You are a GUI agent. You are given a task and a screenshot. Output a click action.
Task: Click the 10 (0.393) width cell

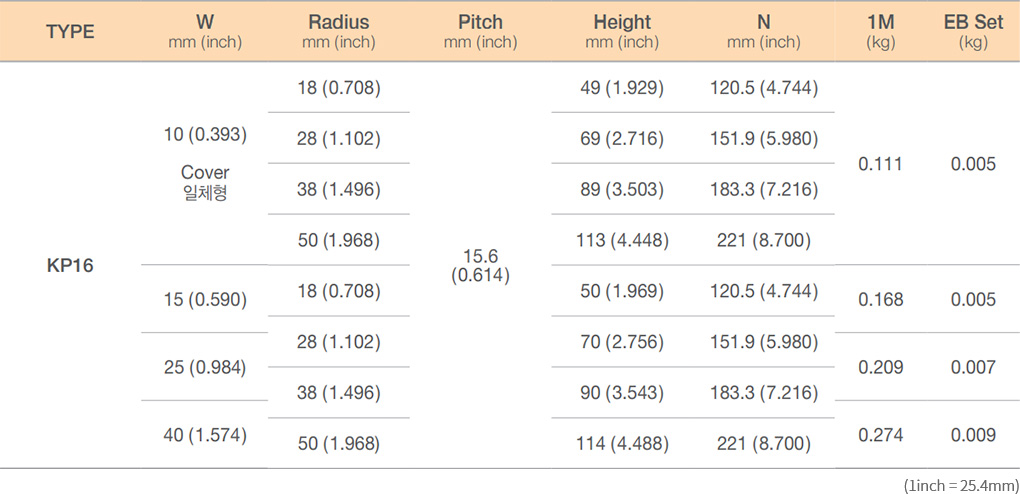click(205, 134)
